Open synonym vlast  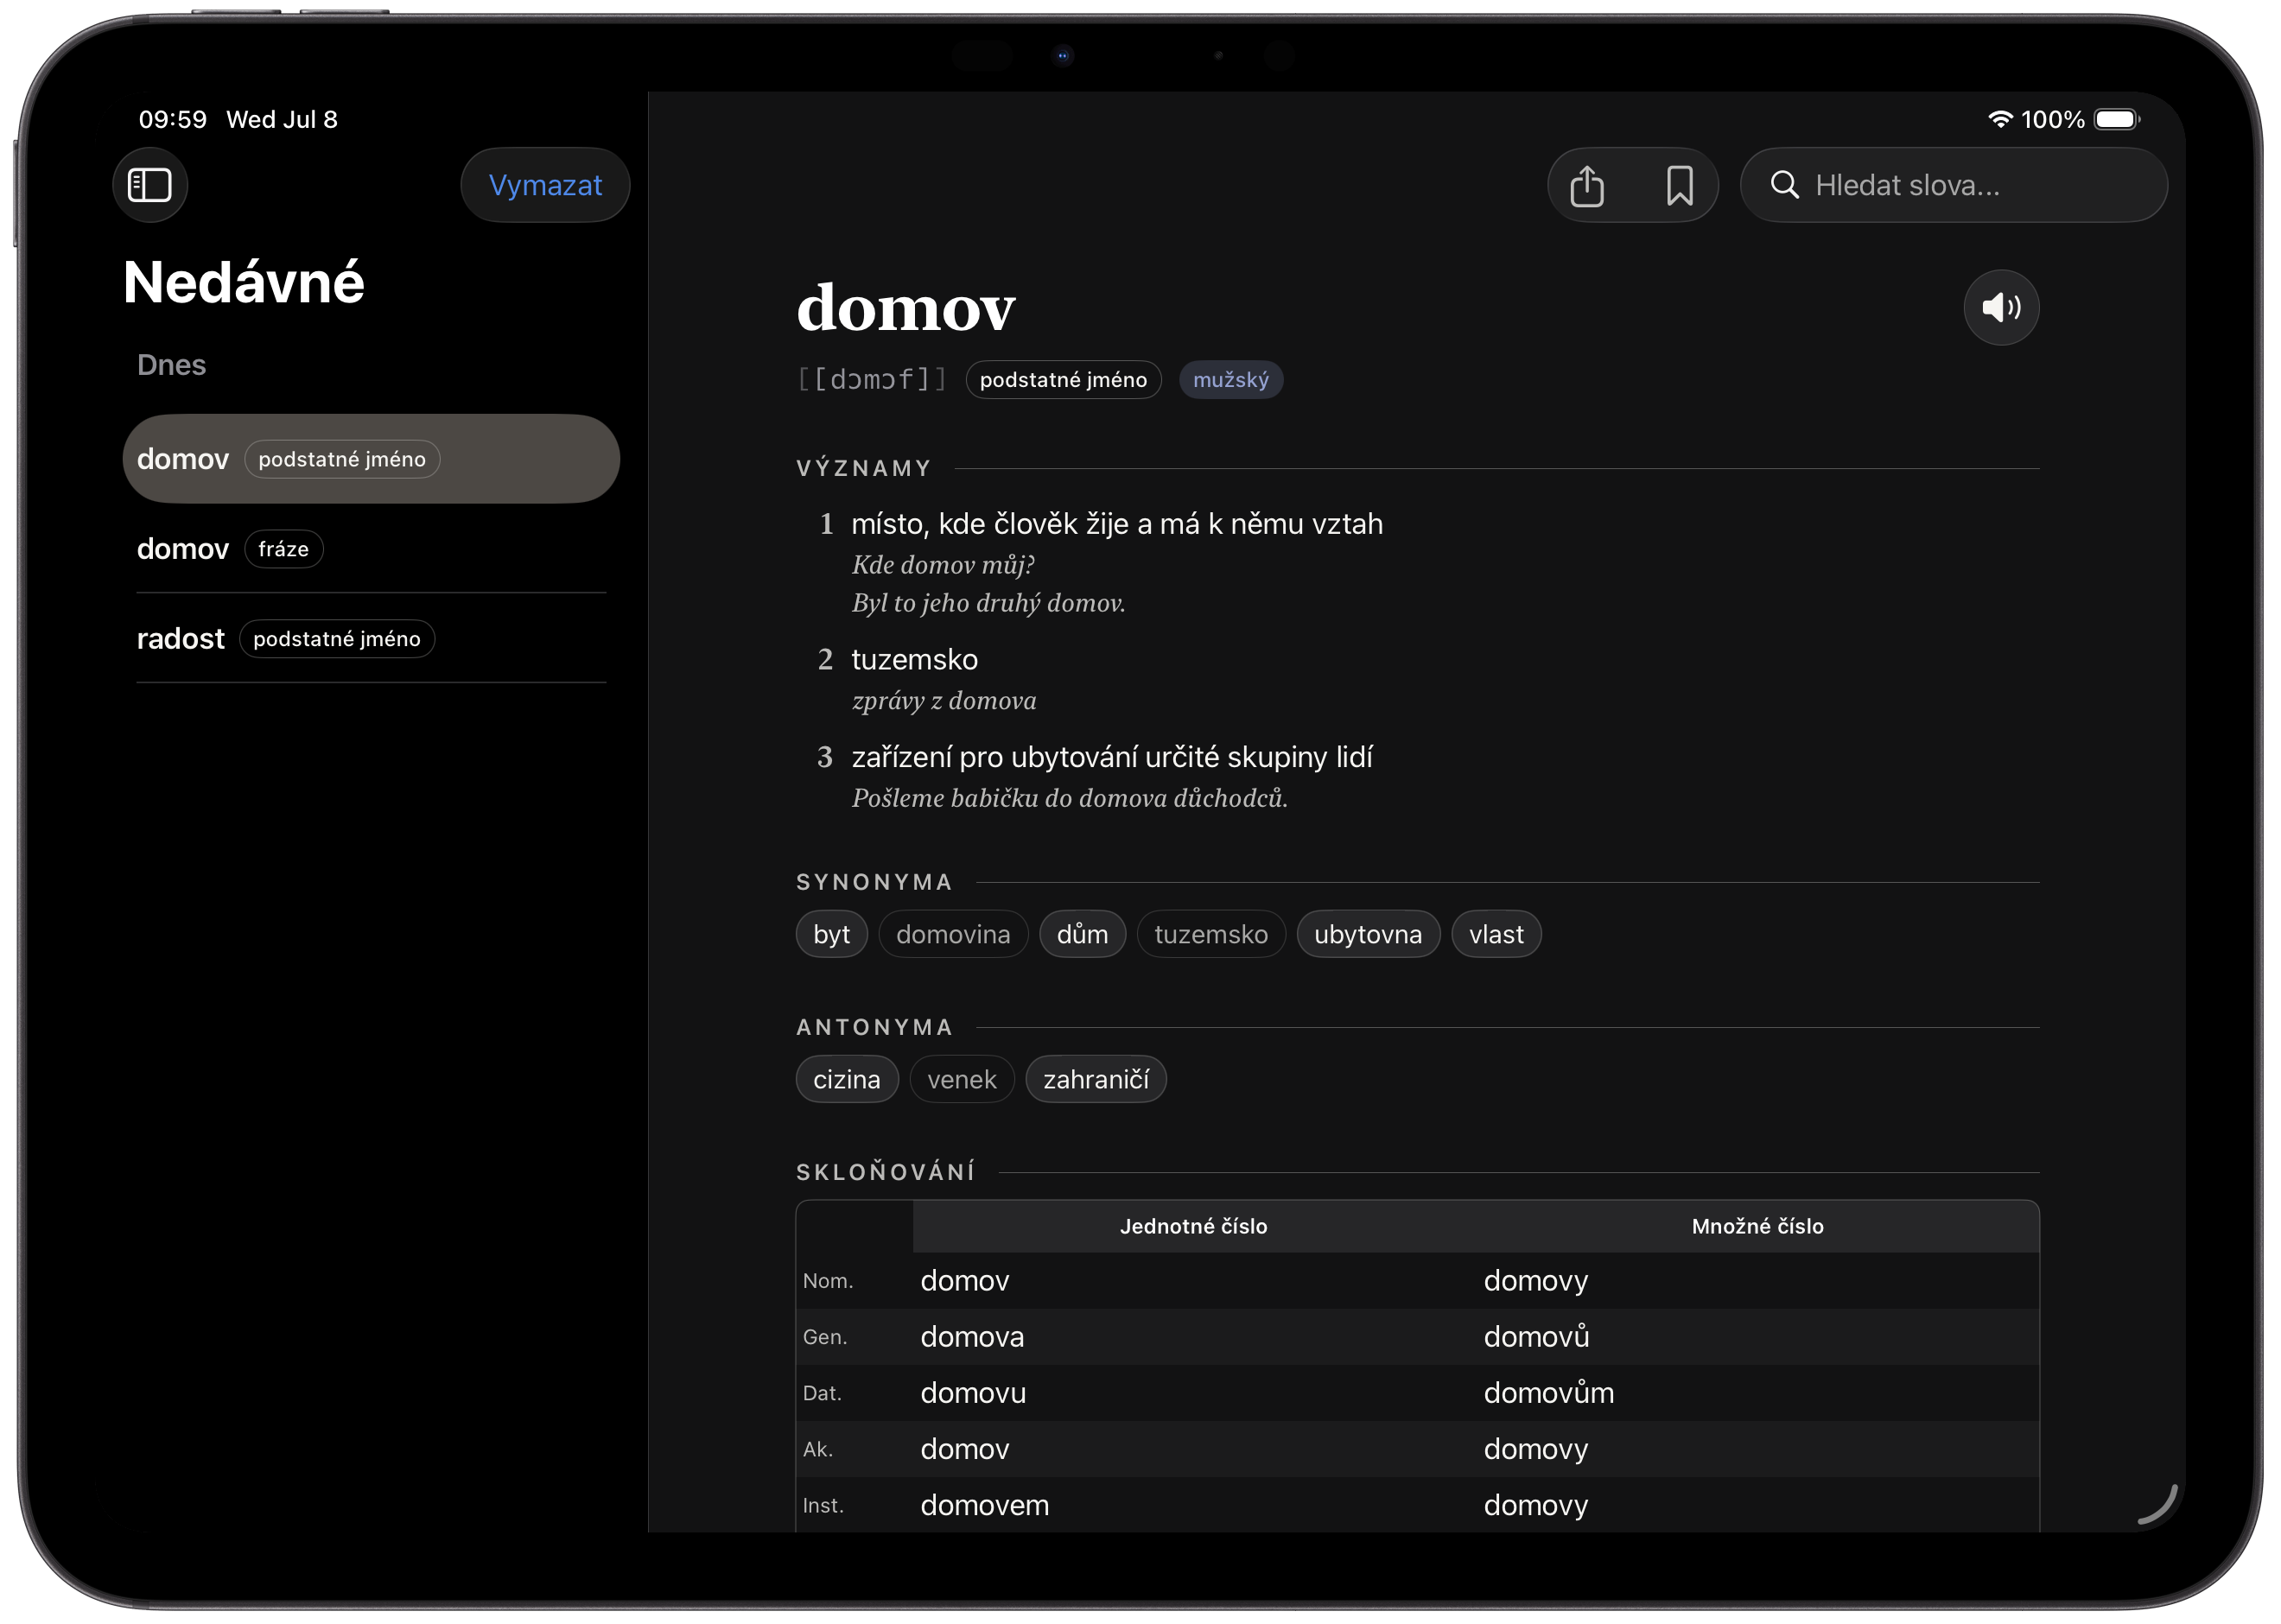(1496, 934)
